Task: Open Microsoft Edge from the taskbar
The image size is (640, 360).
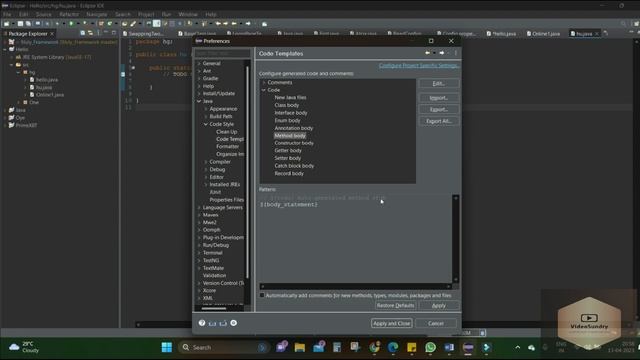Action: (x=393, y=347)
